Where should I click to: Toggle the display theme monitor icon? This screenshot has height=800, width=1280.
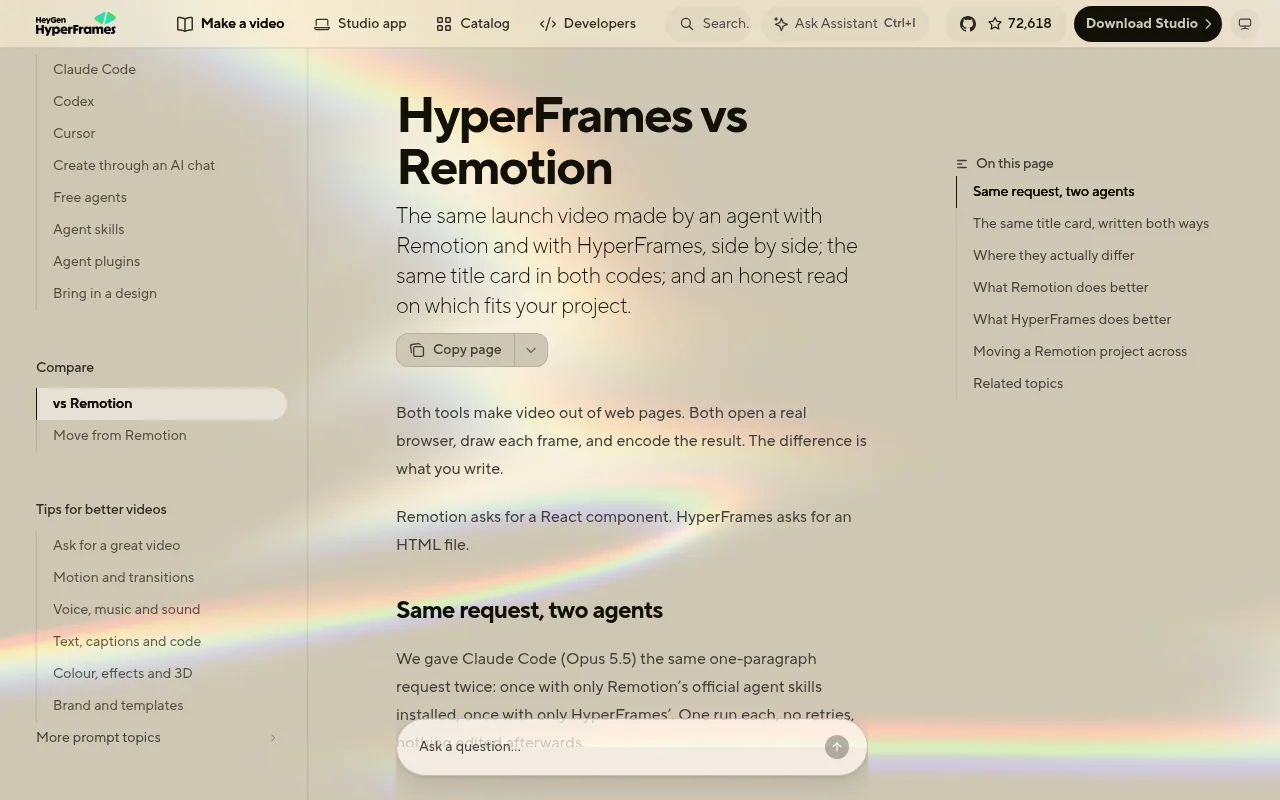1245,23
